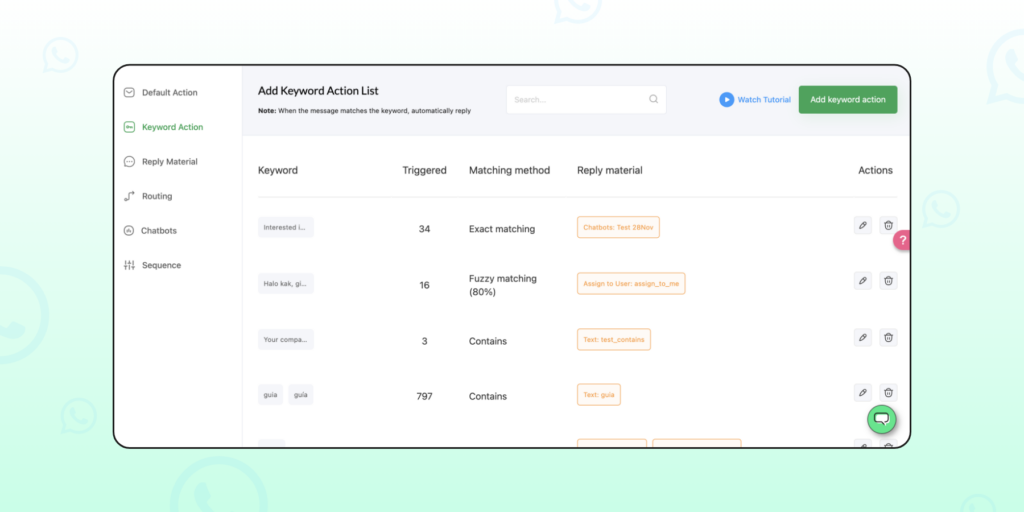1024x512 pixels.
Task: Click the Chatbots icon in sidebar
Action: pos(129,231)
